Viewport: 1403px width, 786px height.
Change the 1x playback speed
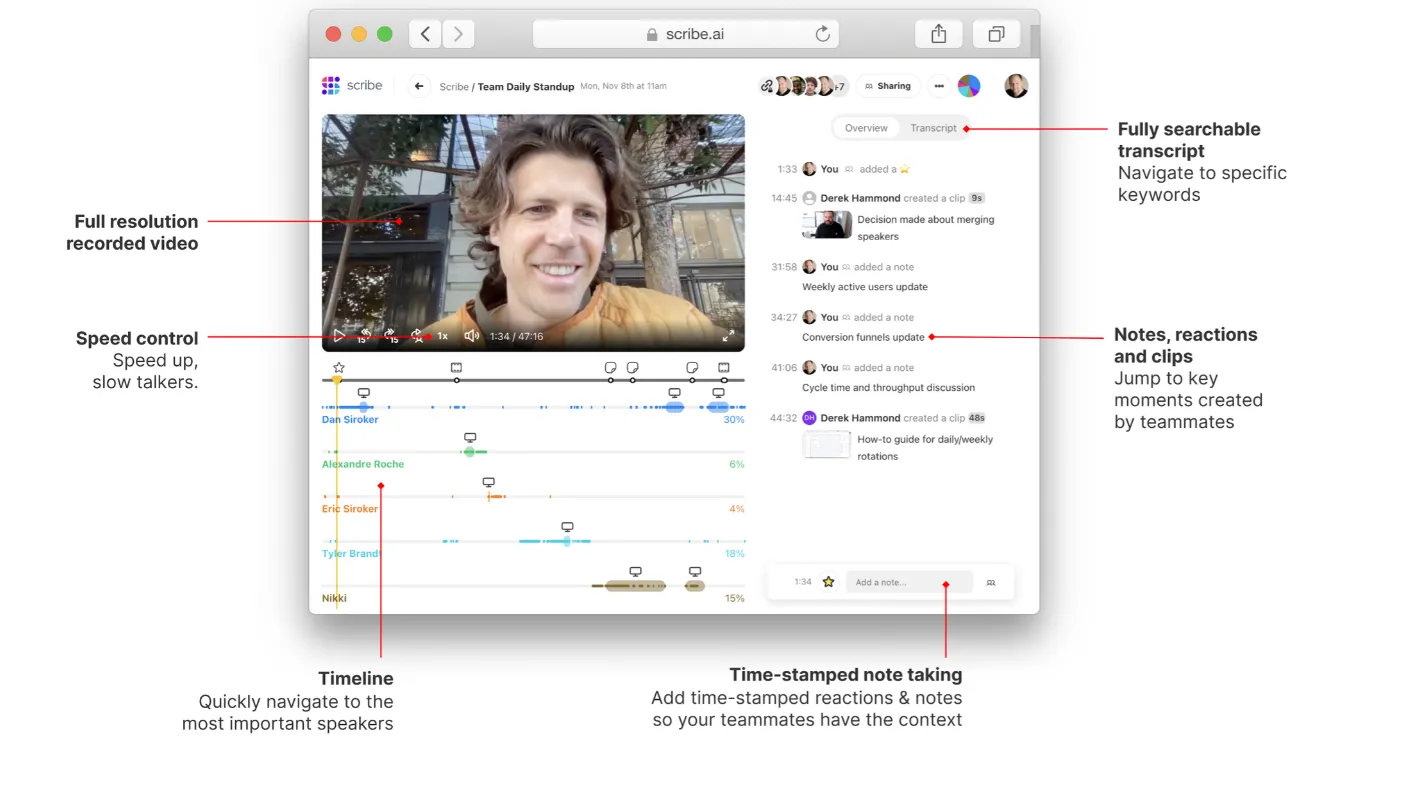[442, 336]
